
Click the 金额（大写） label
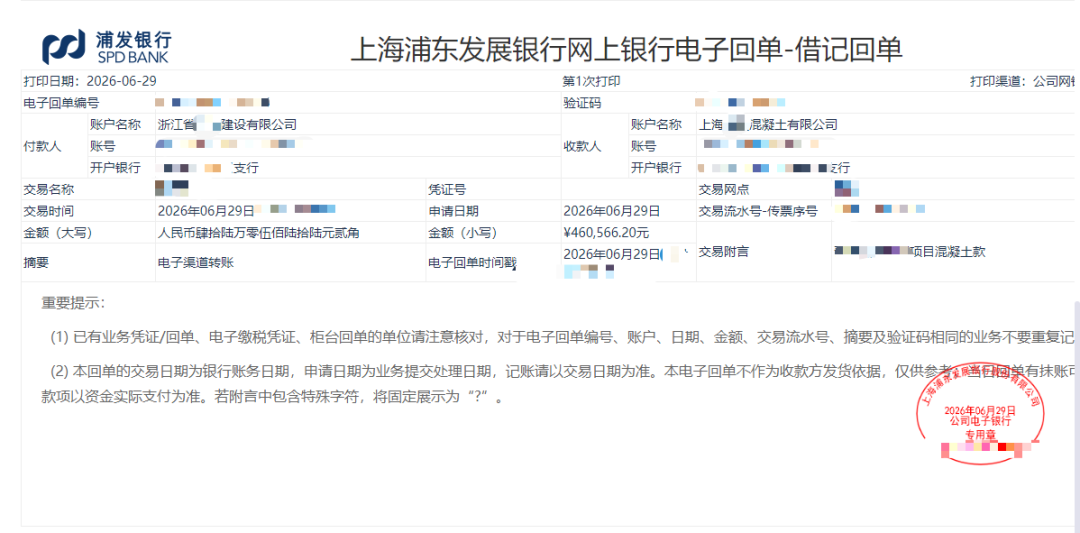(x=59, y=233)
